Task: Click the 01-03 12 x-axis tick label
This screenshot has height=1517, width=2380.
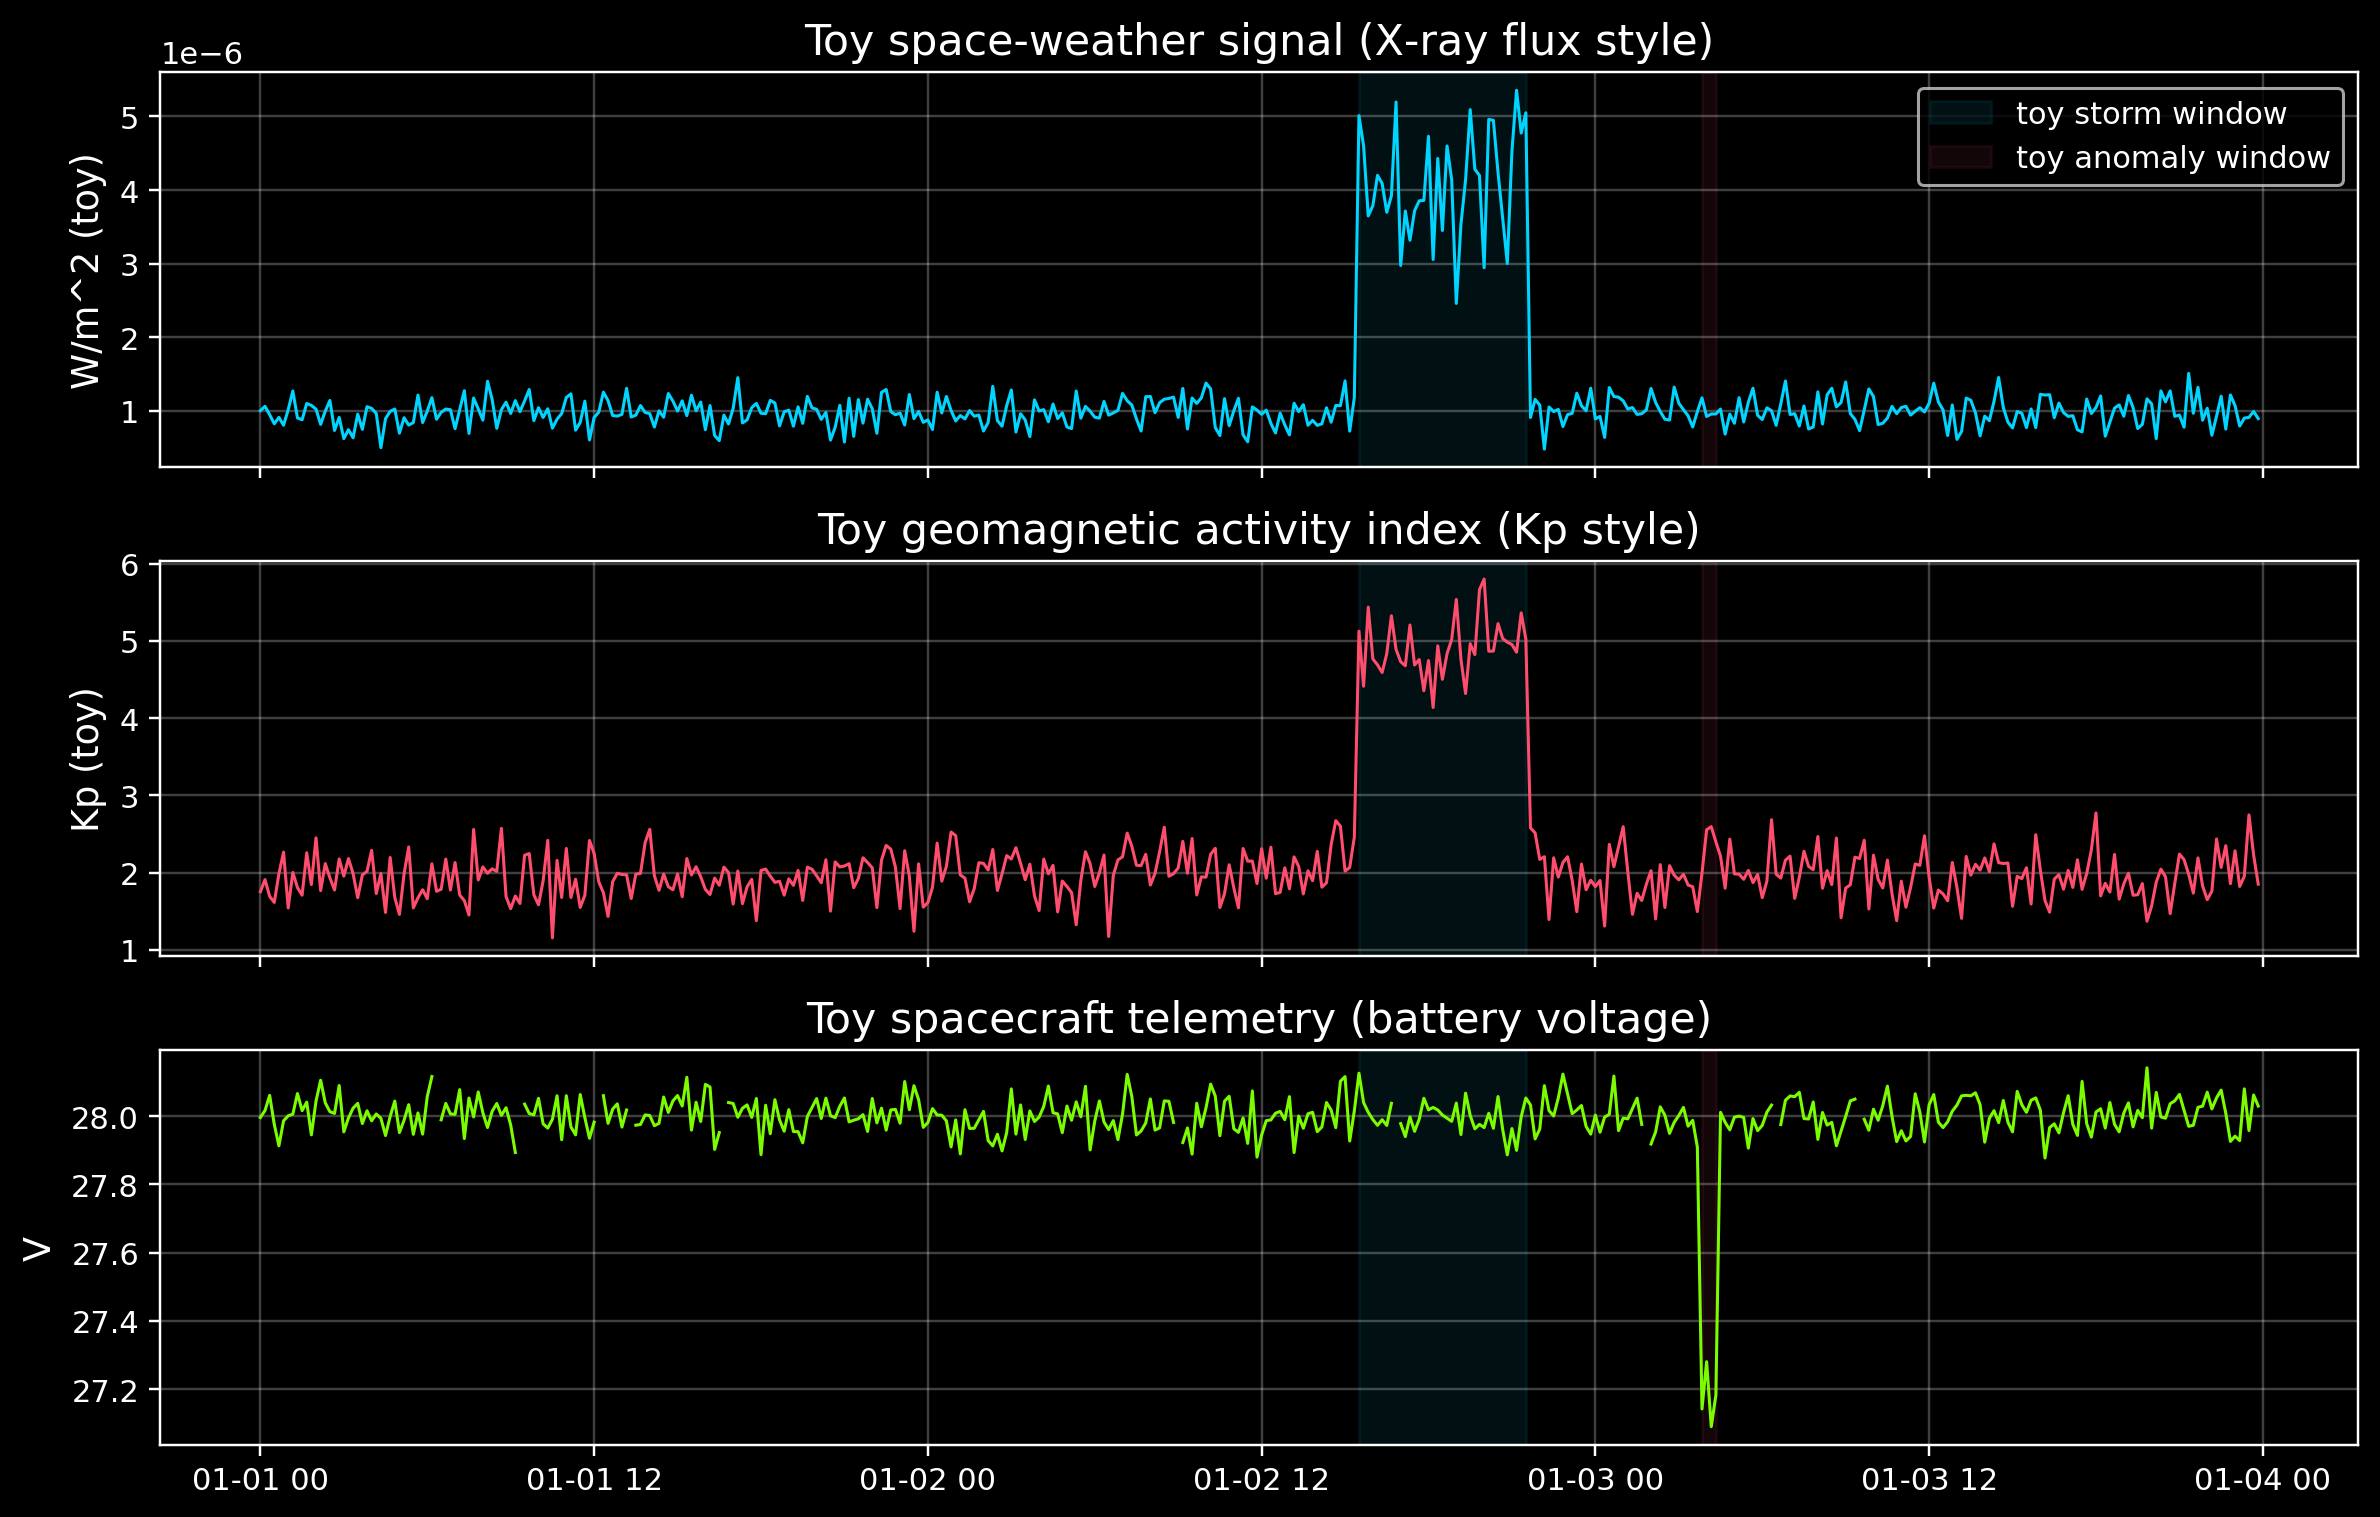Action: [x=1928, y=1479]
